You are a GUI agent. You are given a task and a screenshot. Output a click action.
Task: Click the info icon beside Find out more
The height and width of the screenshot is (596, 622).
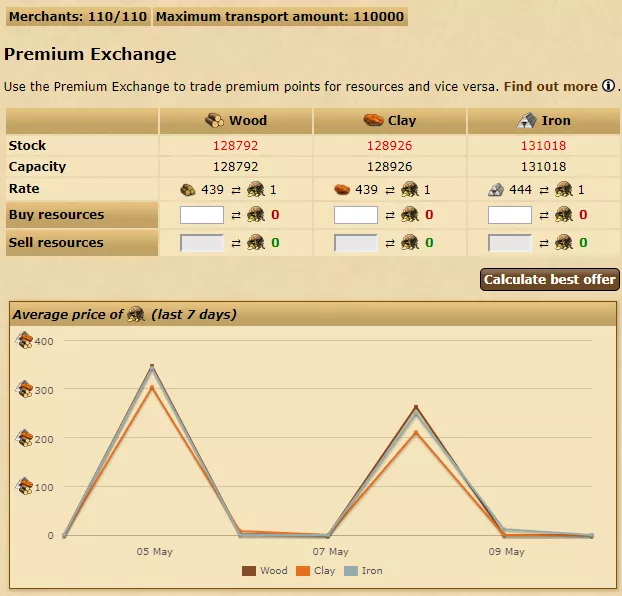tap(608, 87)
